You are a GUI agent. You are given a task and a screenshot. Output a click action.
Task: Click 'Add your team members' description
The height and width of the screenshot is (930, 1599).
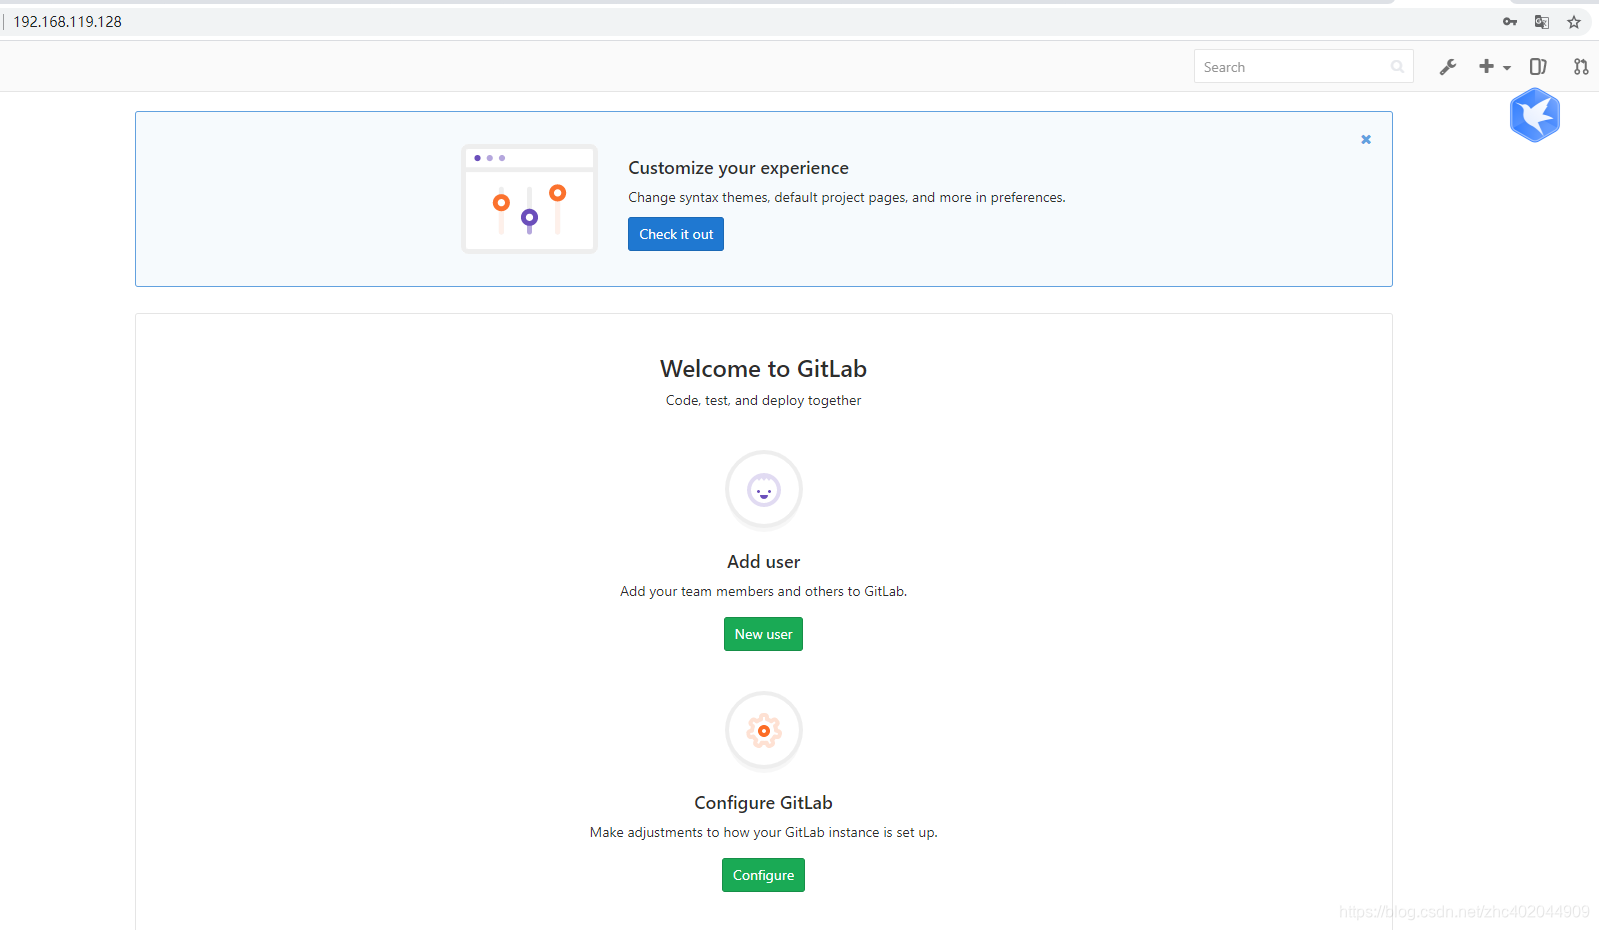(x=763, y=591)
